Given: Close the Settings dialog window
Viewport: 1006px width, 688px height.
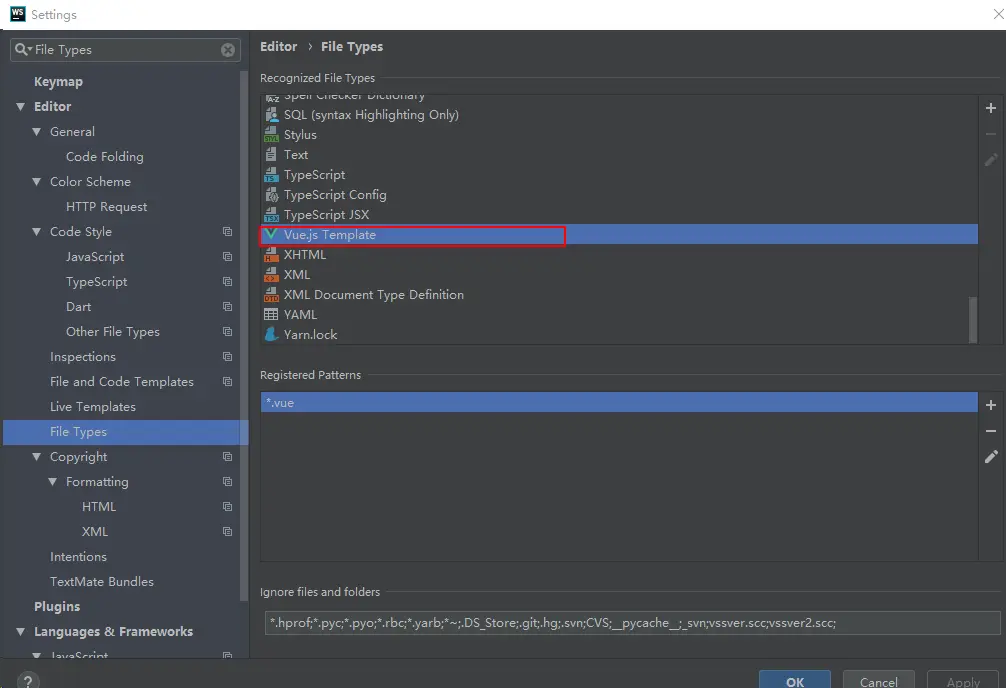Looking at the screenshot, I should pyautogui.click(x=998, y=13).
